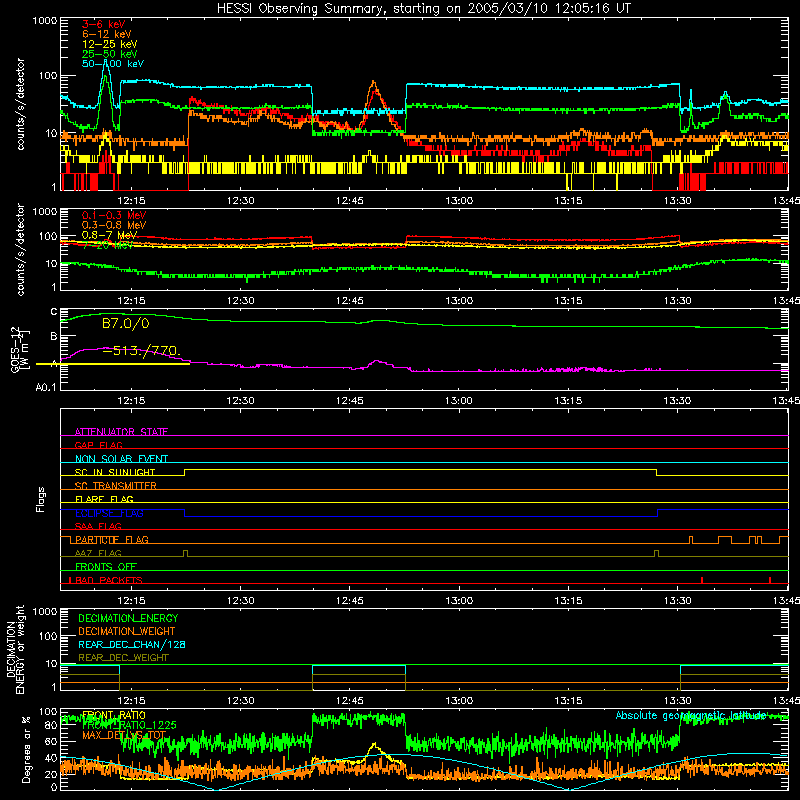Click the C level tick on the GOES axis
The width and height of the screenshot is (800, 800).
[54, 312]
